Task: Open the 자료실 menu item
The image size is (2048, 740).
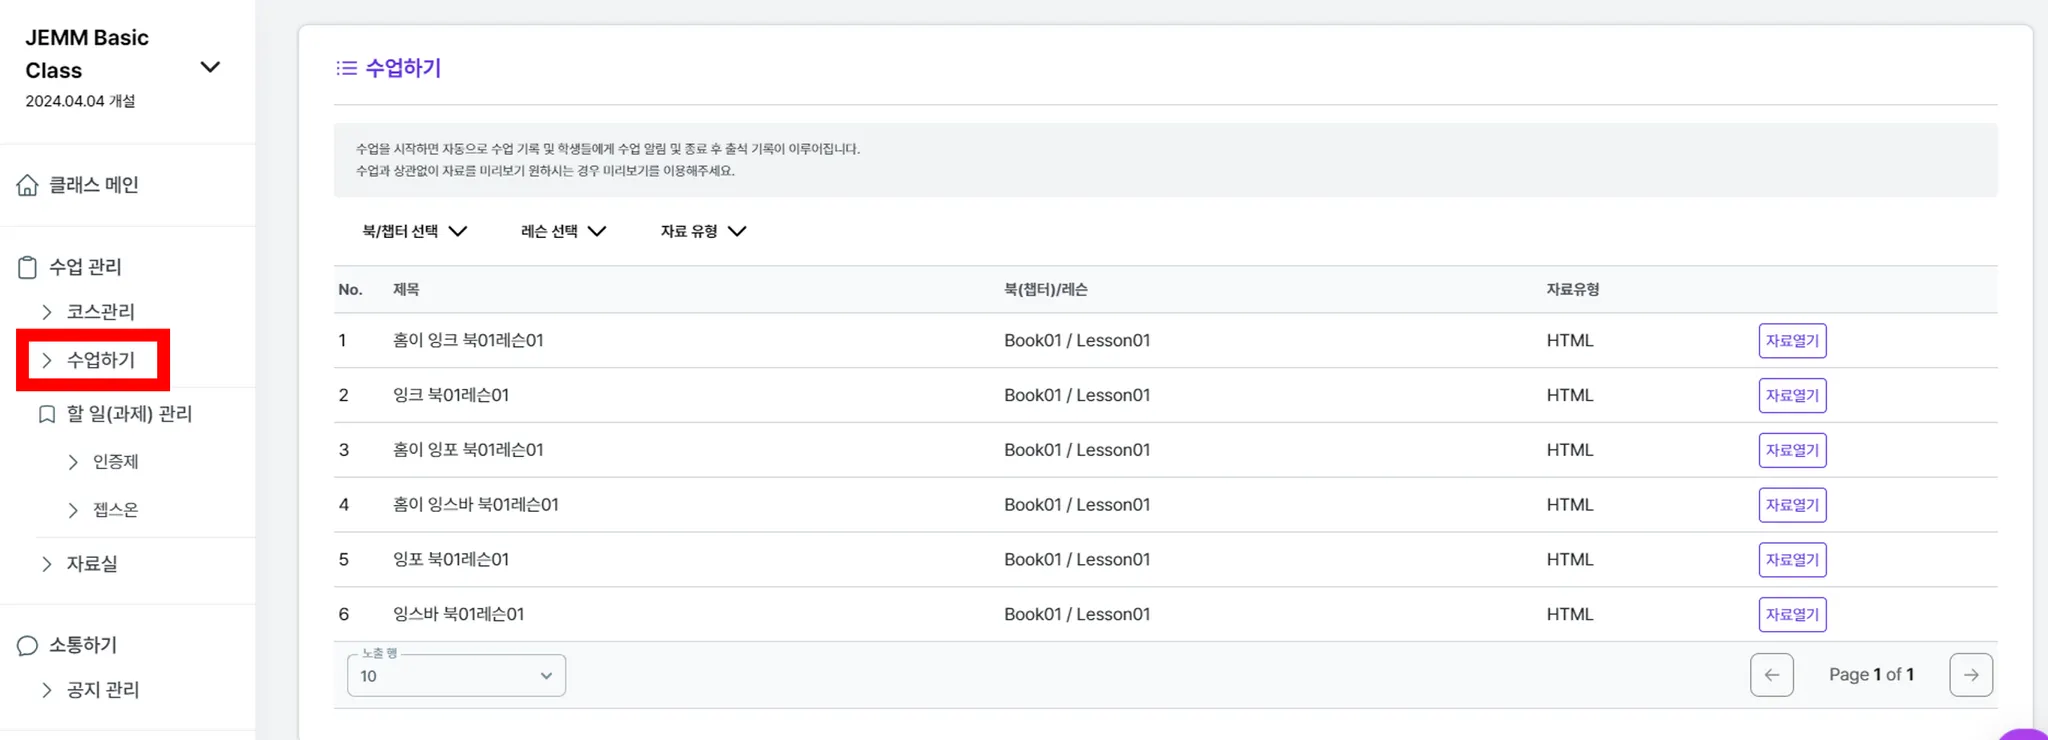Action: tap(92, 564)
